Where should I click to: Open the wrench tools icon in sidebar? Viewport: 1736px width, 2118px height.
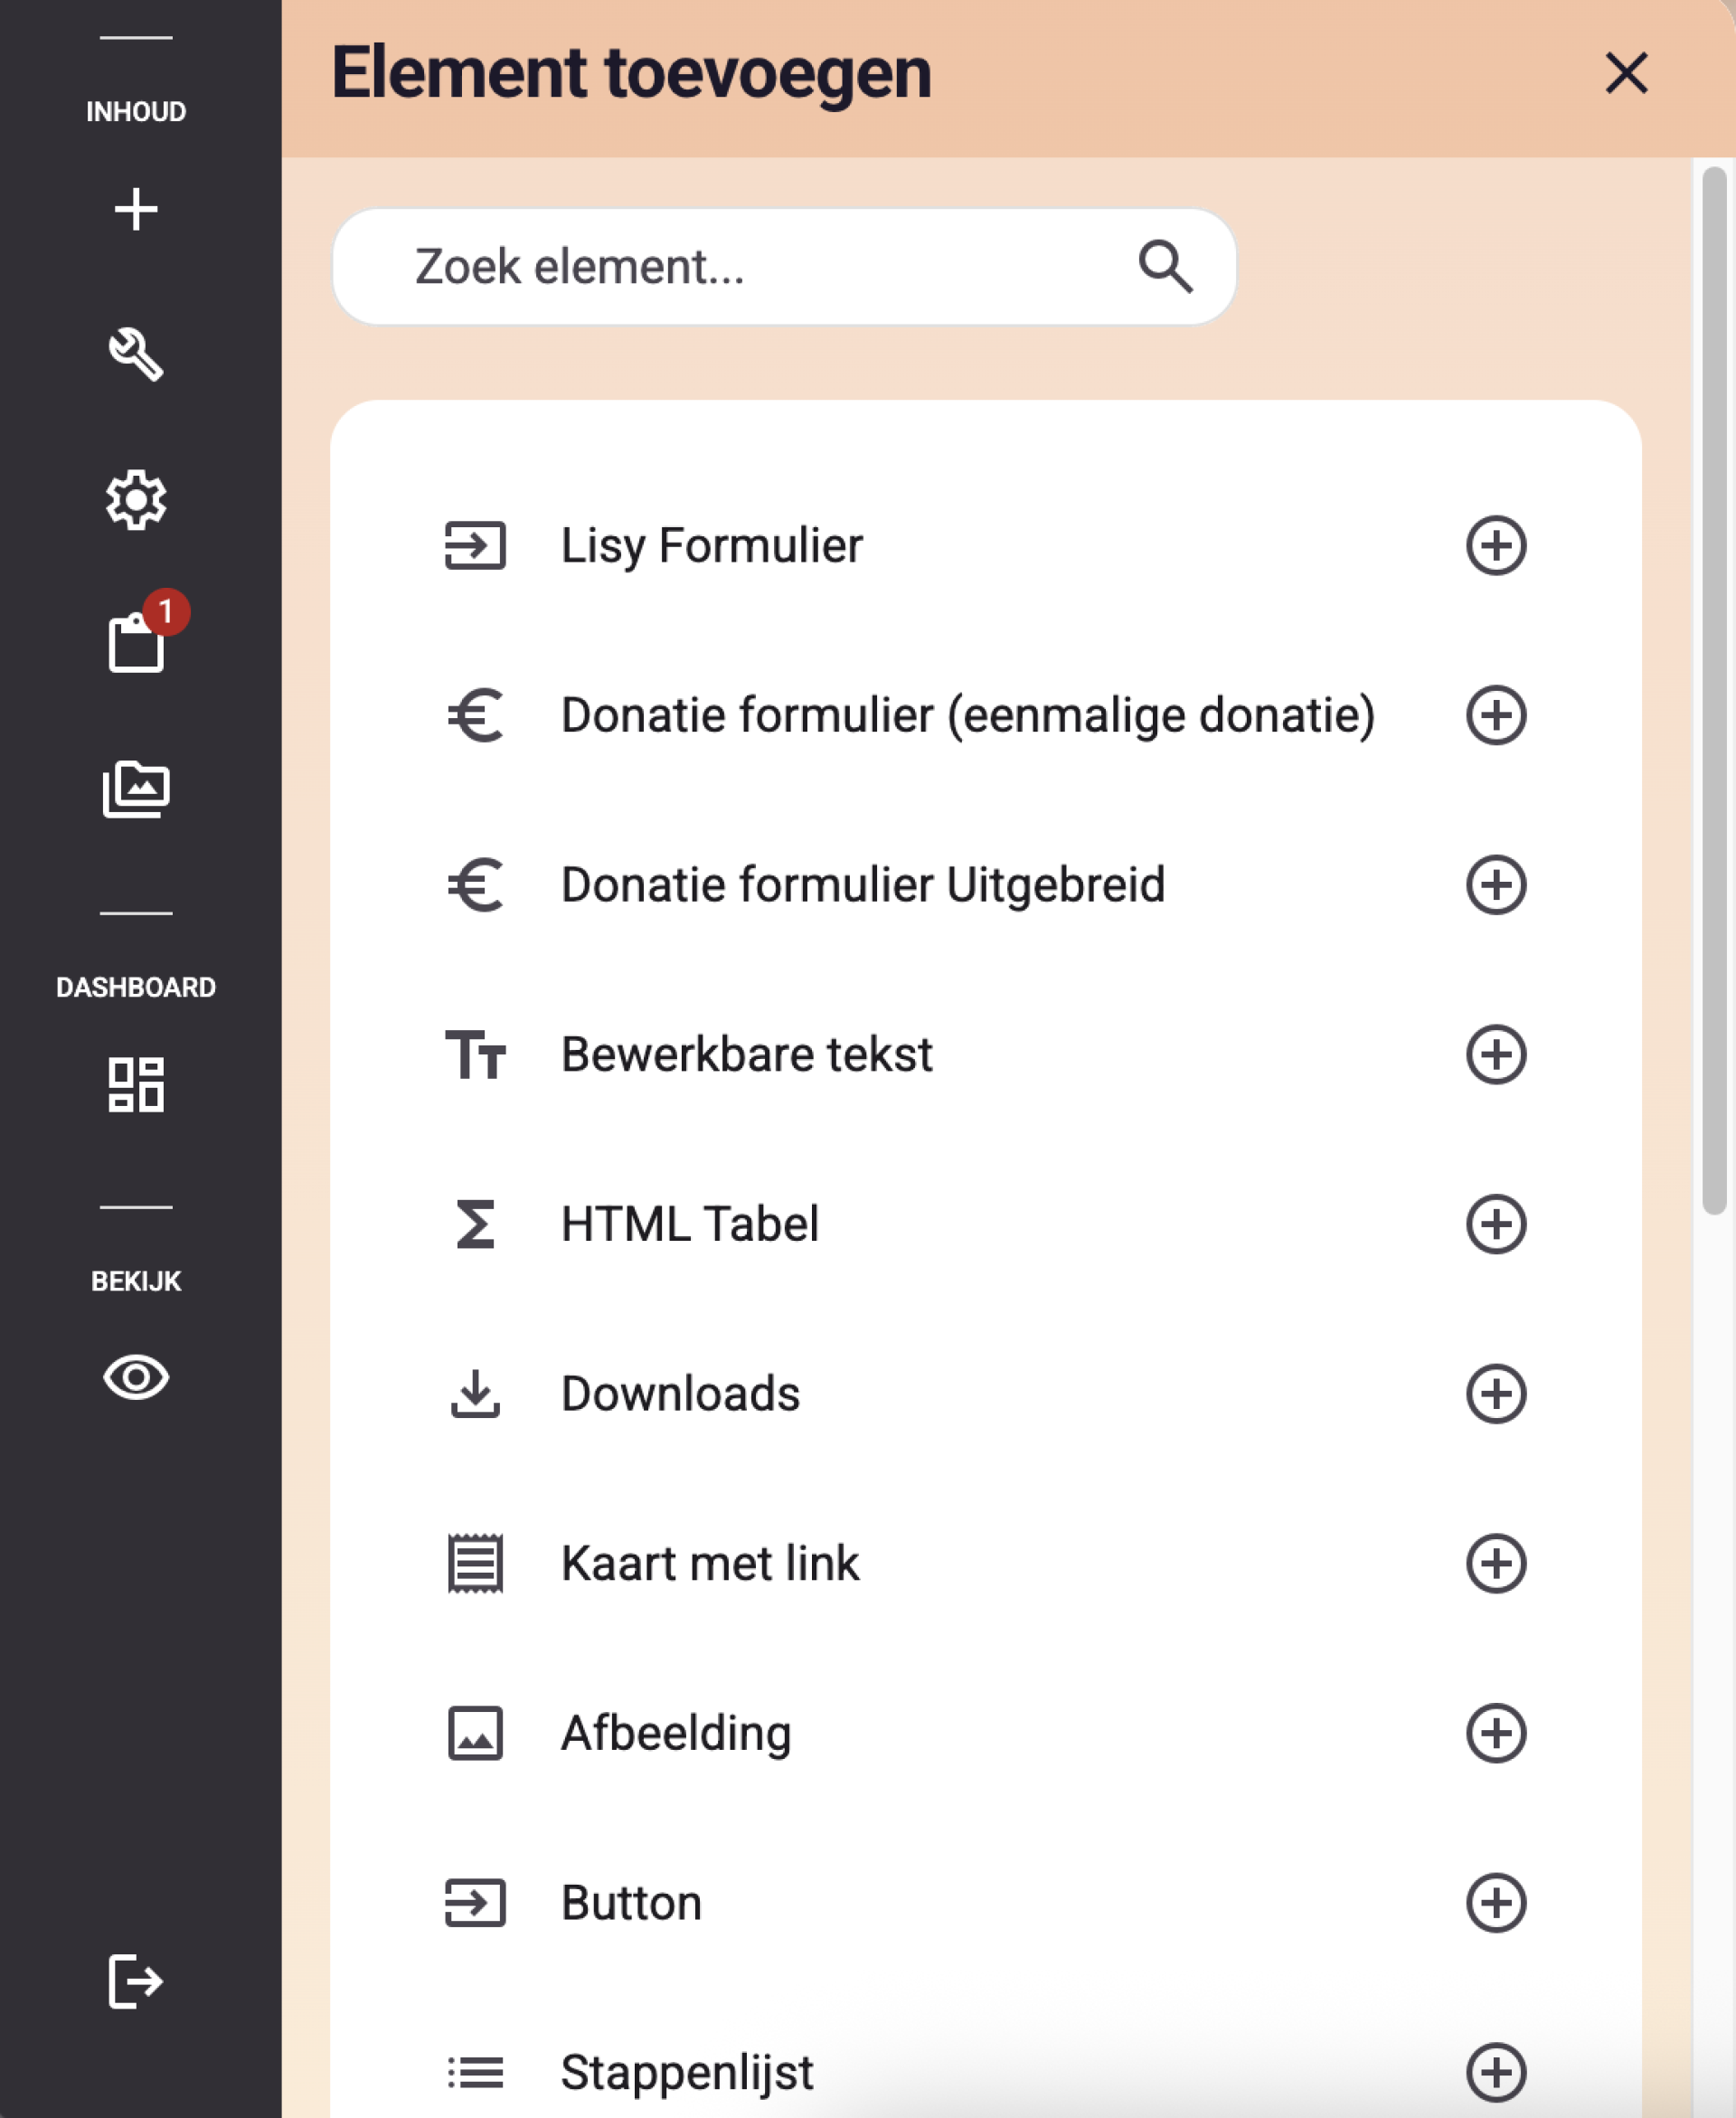[136, 354]
